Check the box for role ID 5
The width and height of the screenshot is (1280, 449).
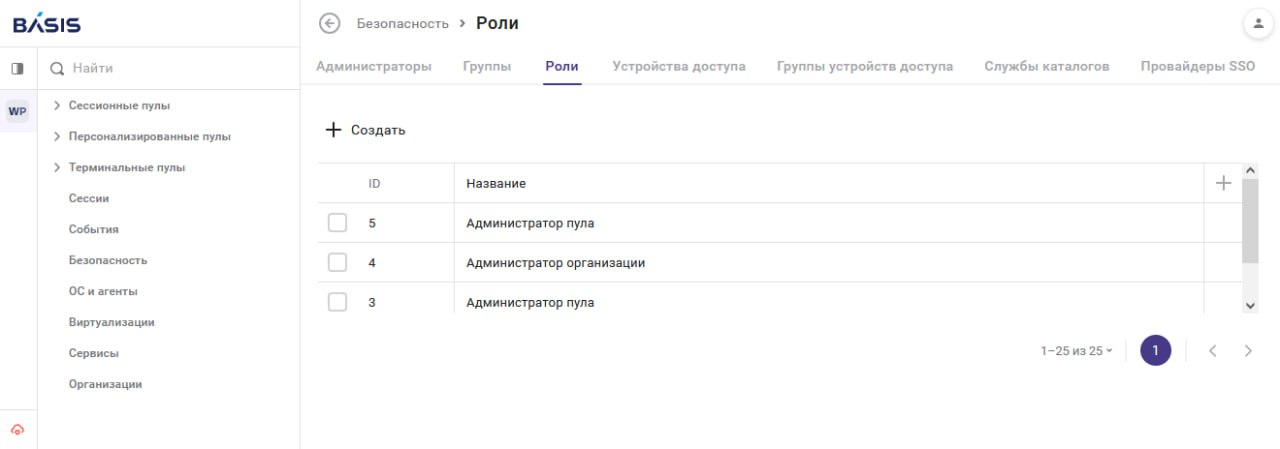[337, 223]
